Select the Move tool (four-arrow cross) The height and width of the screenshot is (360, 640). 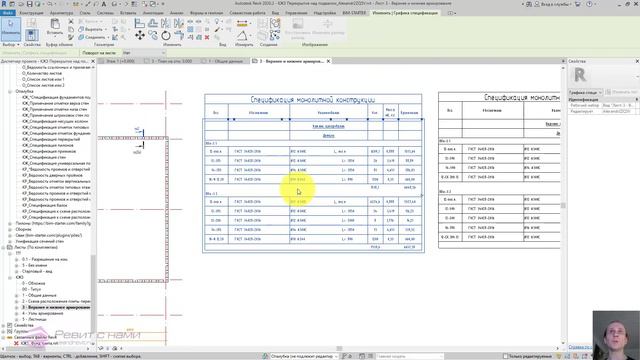point(140,36)
